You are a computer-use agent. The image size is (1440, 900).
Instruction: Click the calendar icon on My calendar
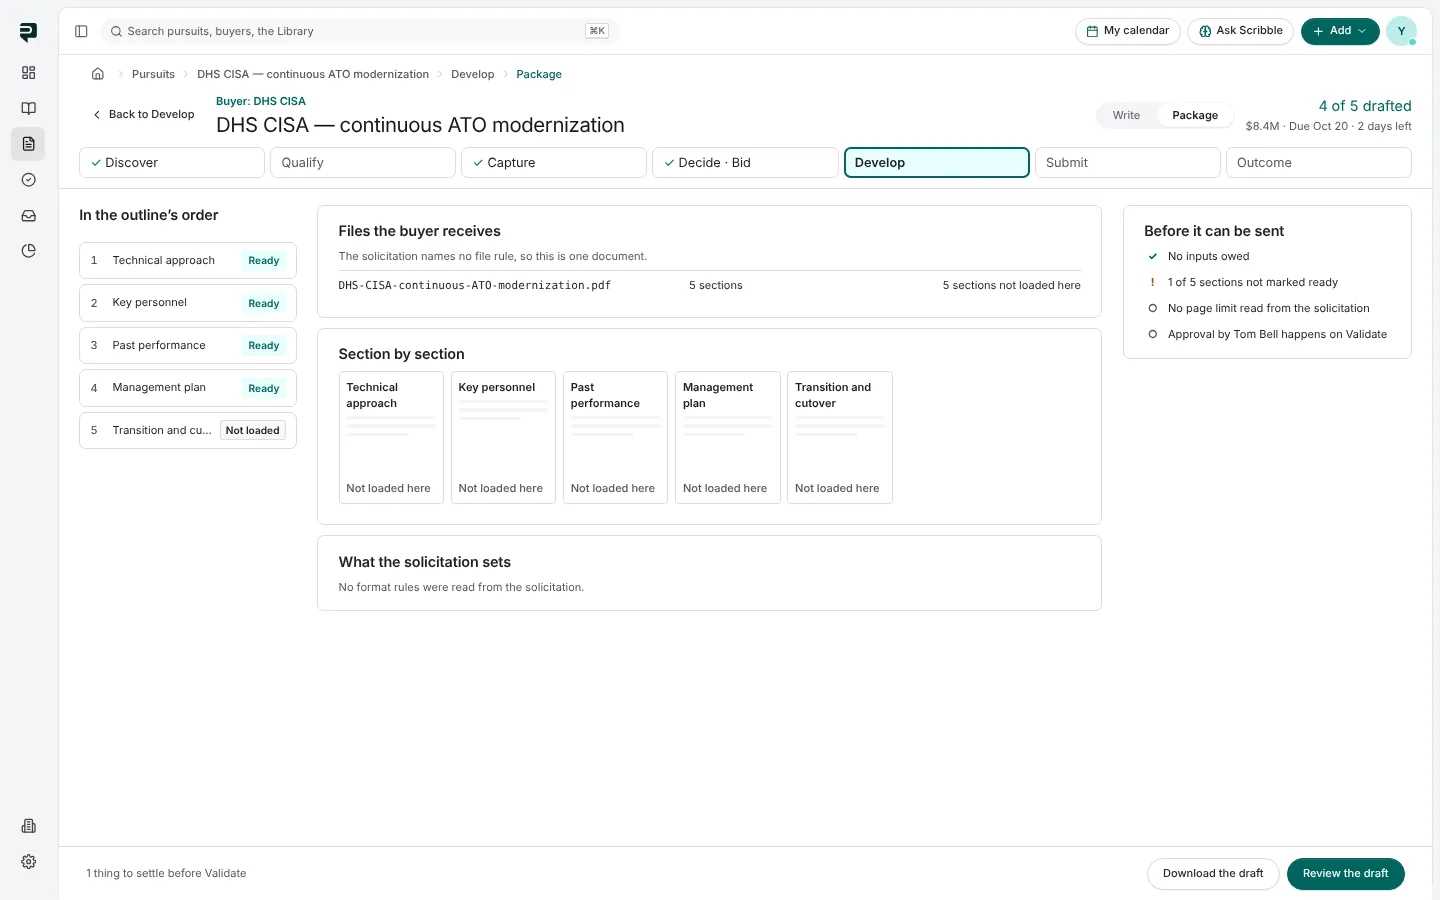click(1093, 31)
